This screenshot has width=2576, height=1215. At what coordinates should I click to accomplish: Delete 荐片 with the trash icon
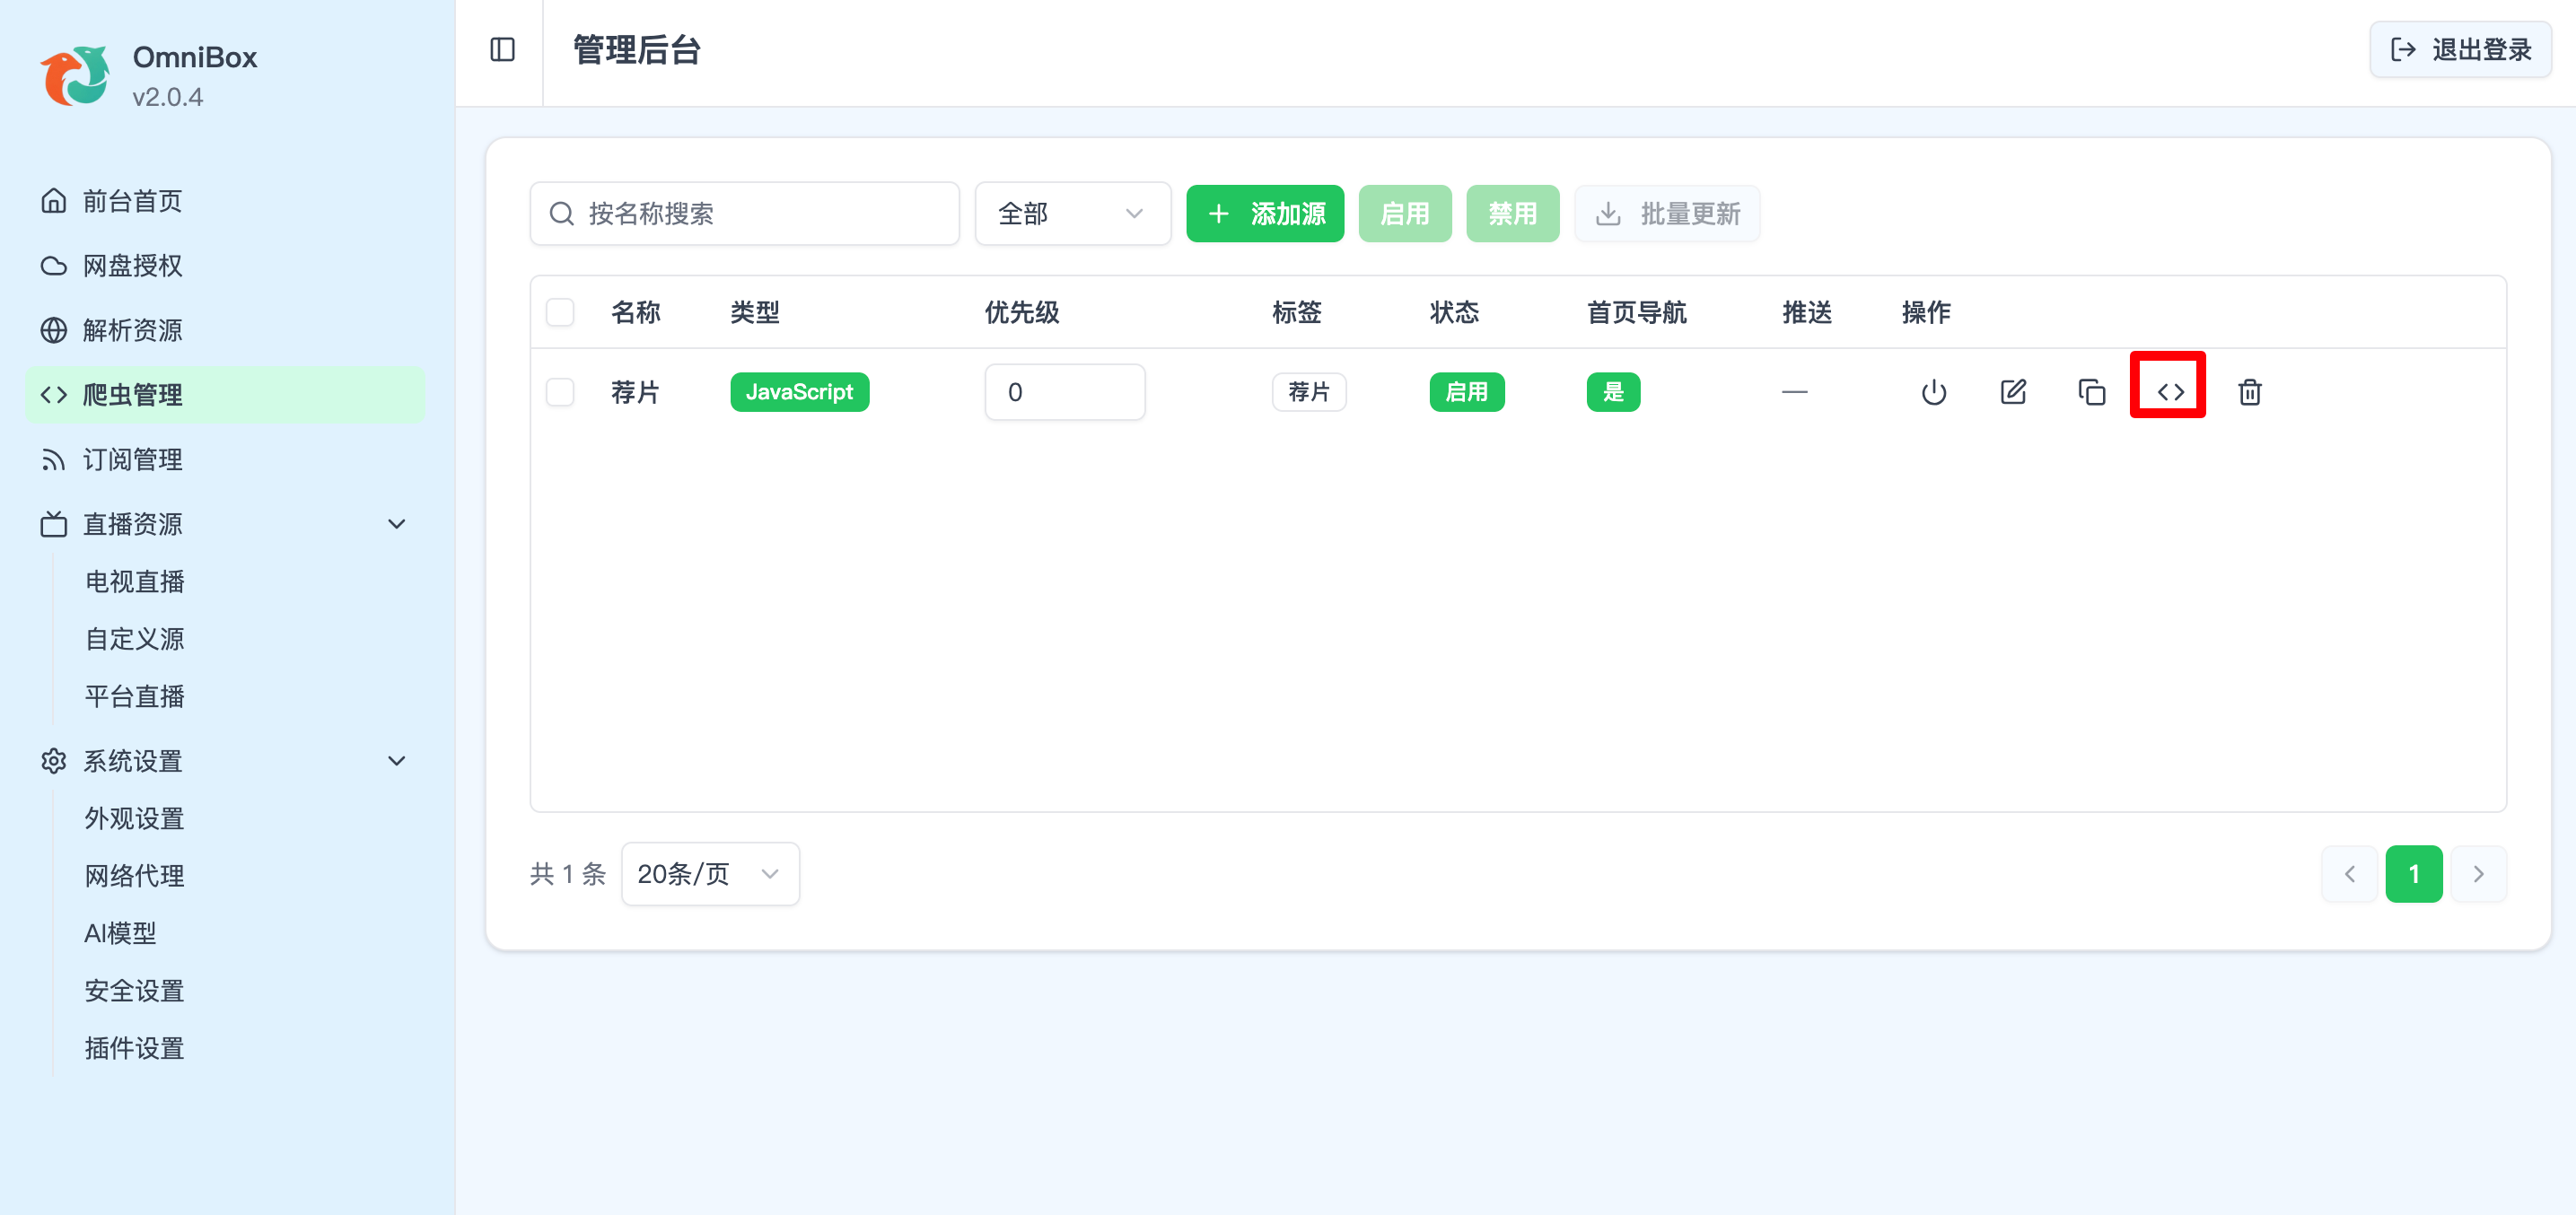click(x=2249, y=392)
